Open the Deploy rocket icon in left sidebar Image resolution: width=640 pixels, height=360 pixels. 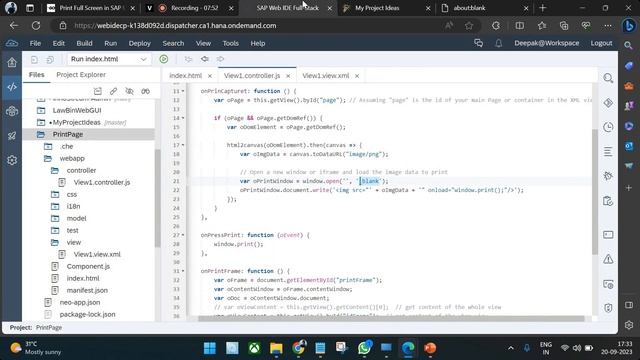pos(12,136)
